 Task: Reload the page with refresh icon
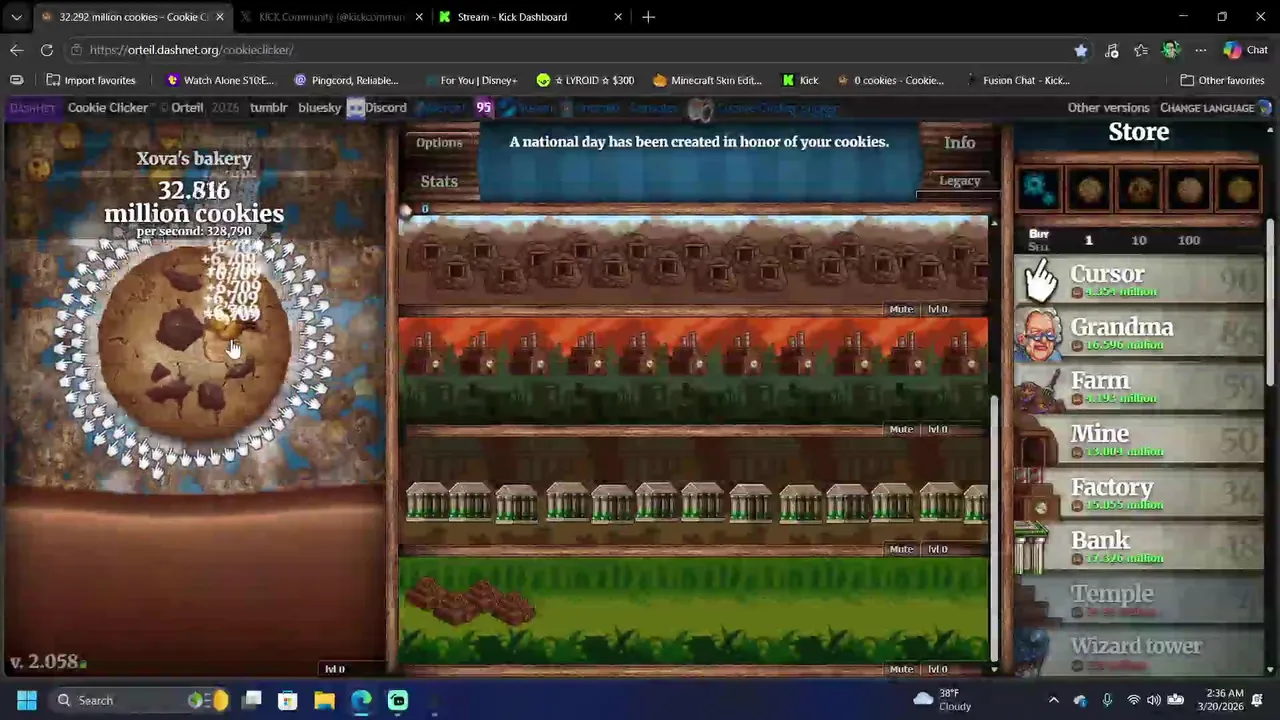tap(47, 50)
